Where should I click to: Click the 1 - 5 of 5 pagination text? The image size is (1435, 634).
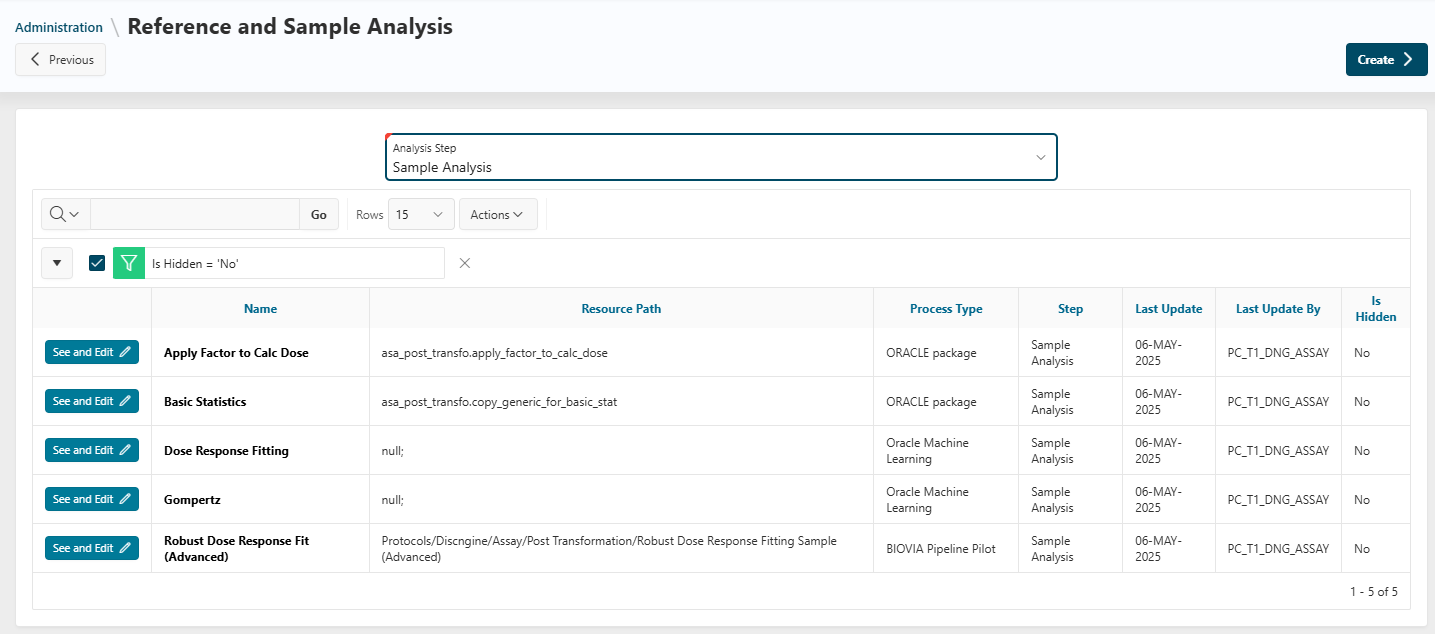[x=1373, y=591]
